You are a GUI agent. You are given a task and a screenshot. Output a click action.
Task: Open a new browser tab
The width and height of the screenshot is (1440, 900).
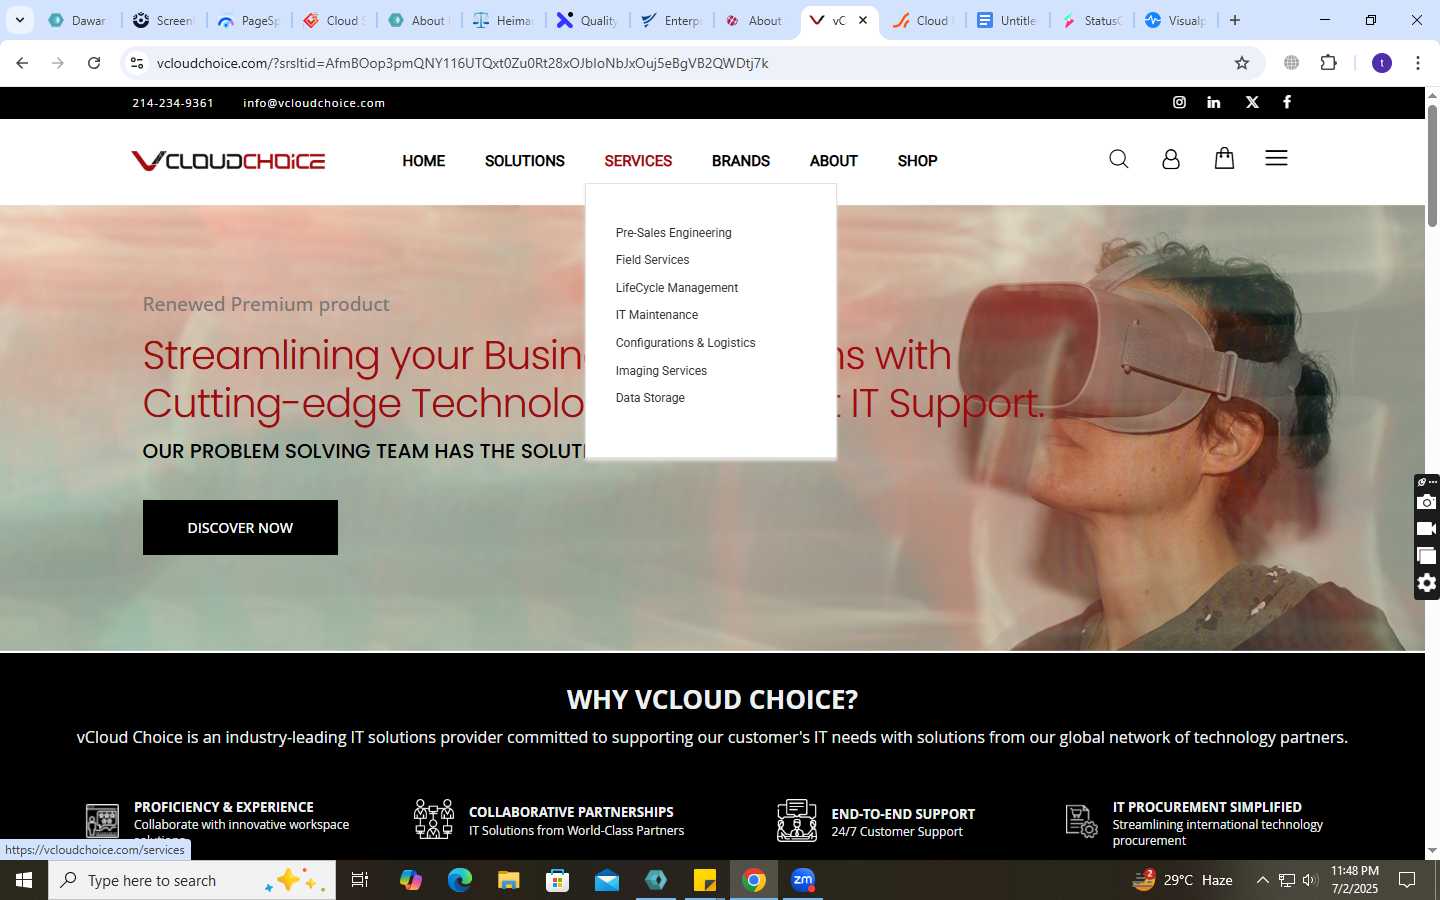1235,20
